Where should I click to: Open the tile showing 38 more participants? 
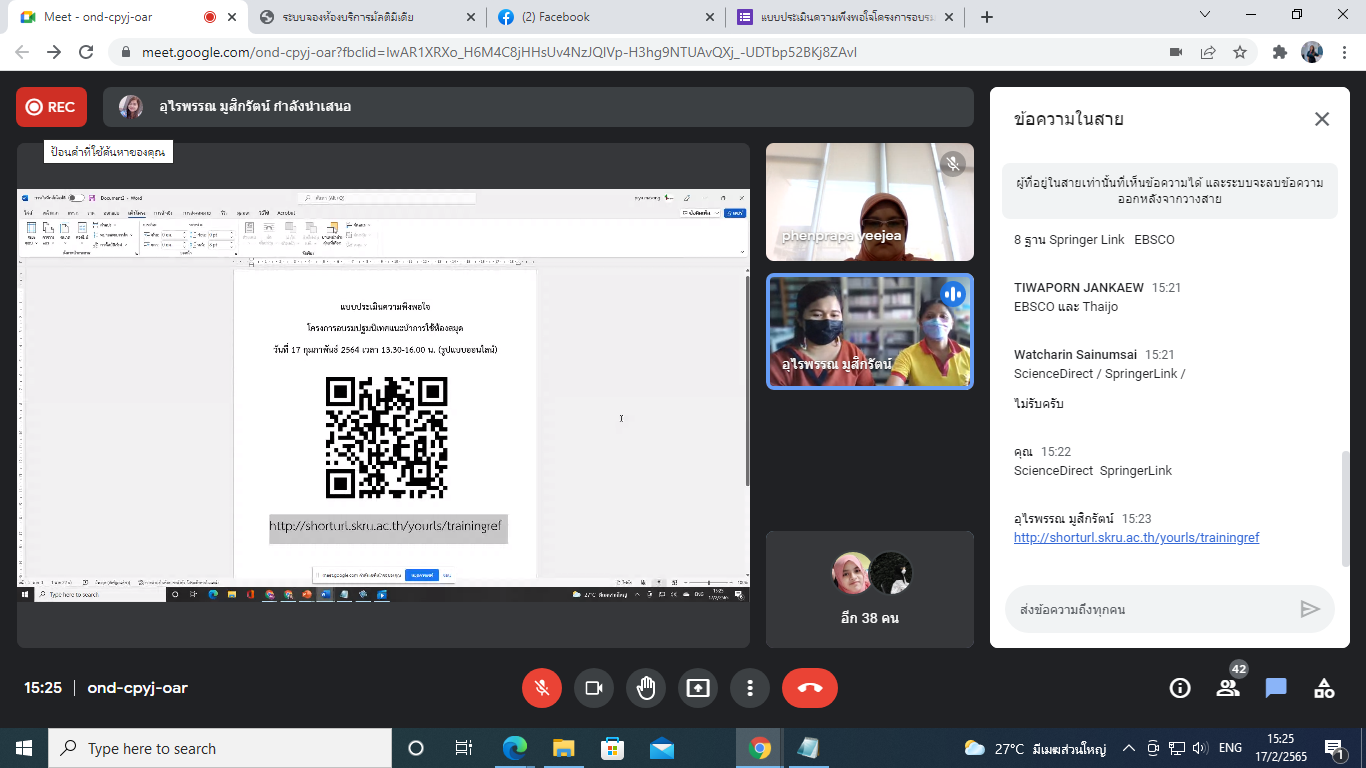[869, 589]
